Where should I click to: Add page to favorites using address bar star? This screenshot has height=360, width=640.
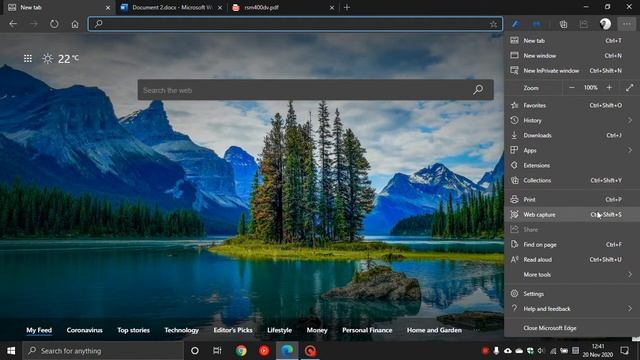point(493,24)
